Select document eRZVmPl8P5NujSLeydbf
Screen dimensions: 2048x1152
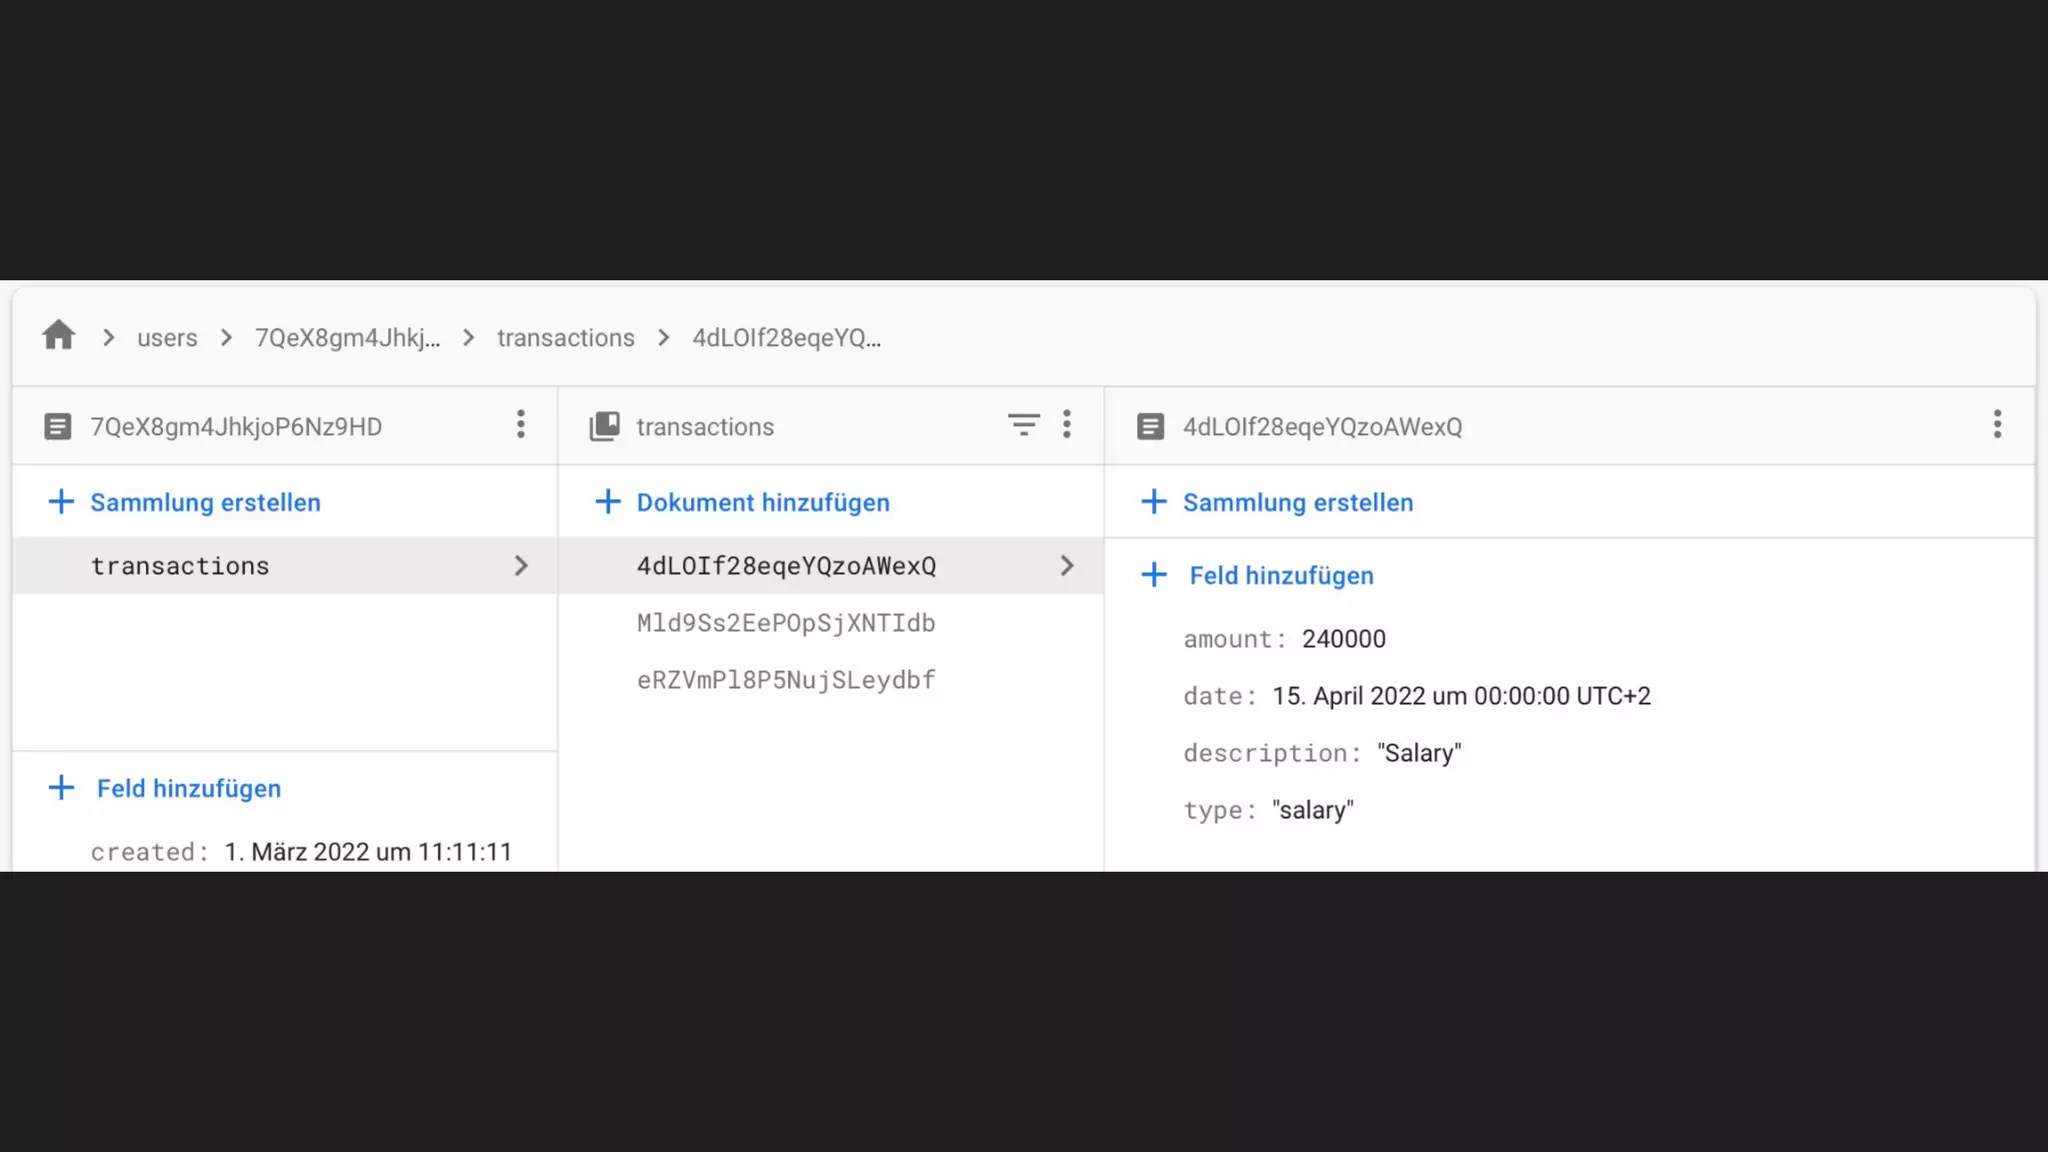point(786,680)
